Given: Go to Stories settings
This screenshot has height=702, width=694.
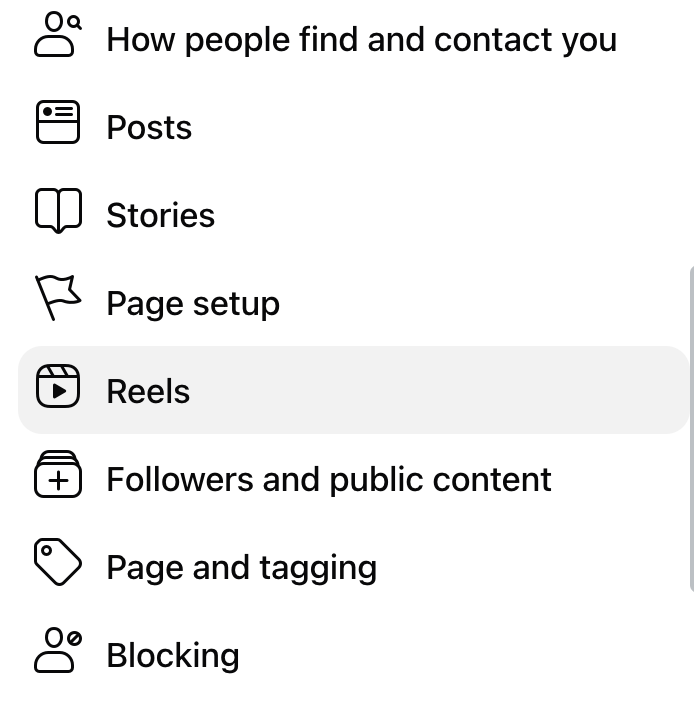Looking at the screenshot, I should pos(160,216).
